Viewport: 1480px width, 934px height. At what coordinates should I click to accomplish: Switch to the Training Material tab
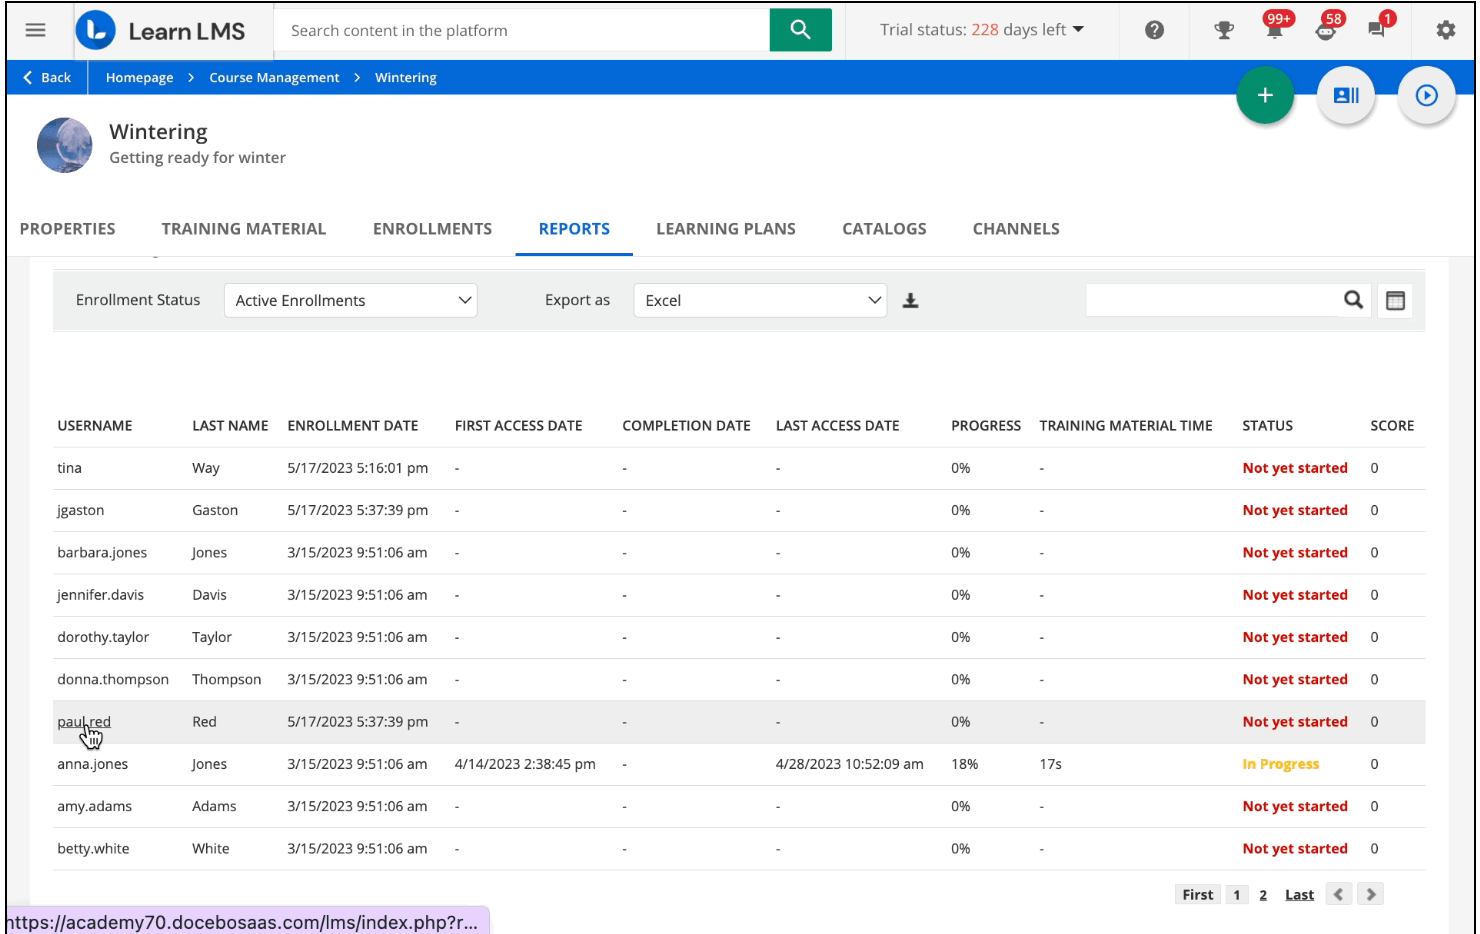pos(244,229)
